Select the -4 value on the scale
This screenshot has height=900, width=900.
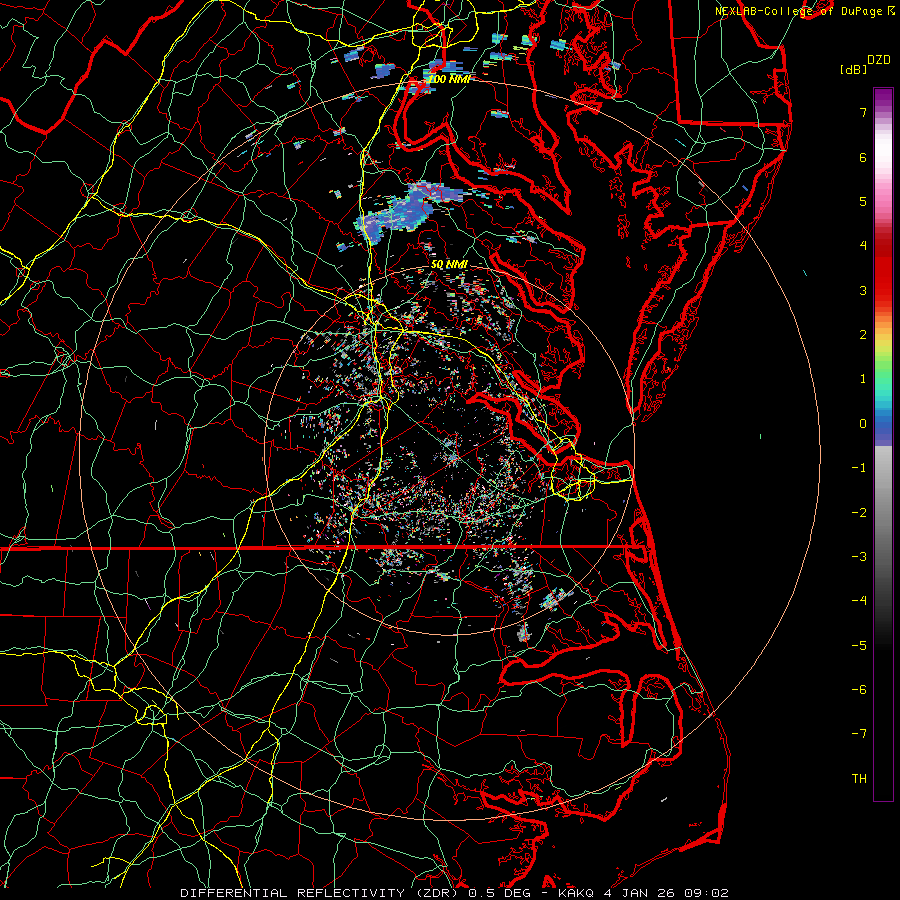(859, 601)
